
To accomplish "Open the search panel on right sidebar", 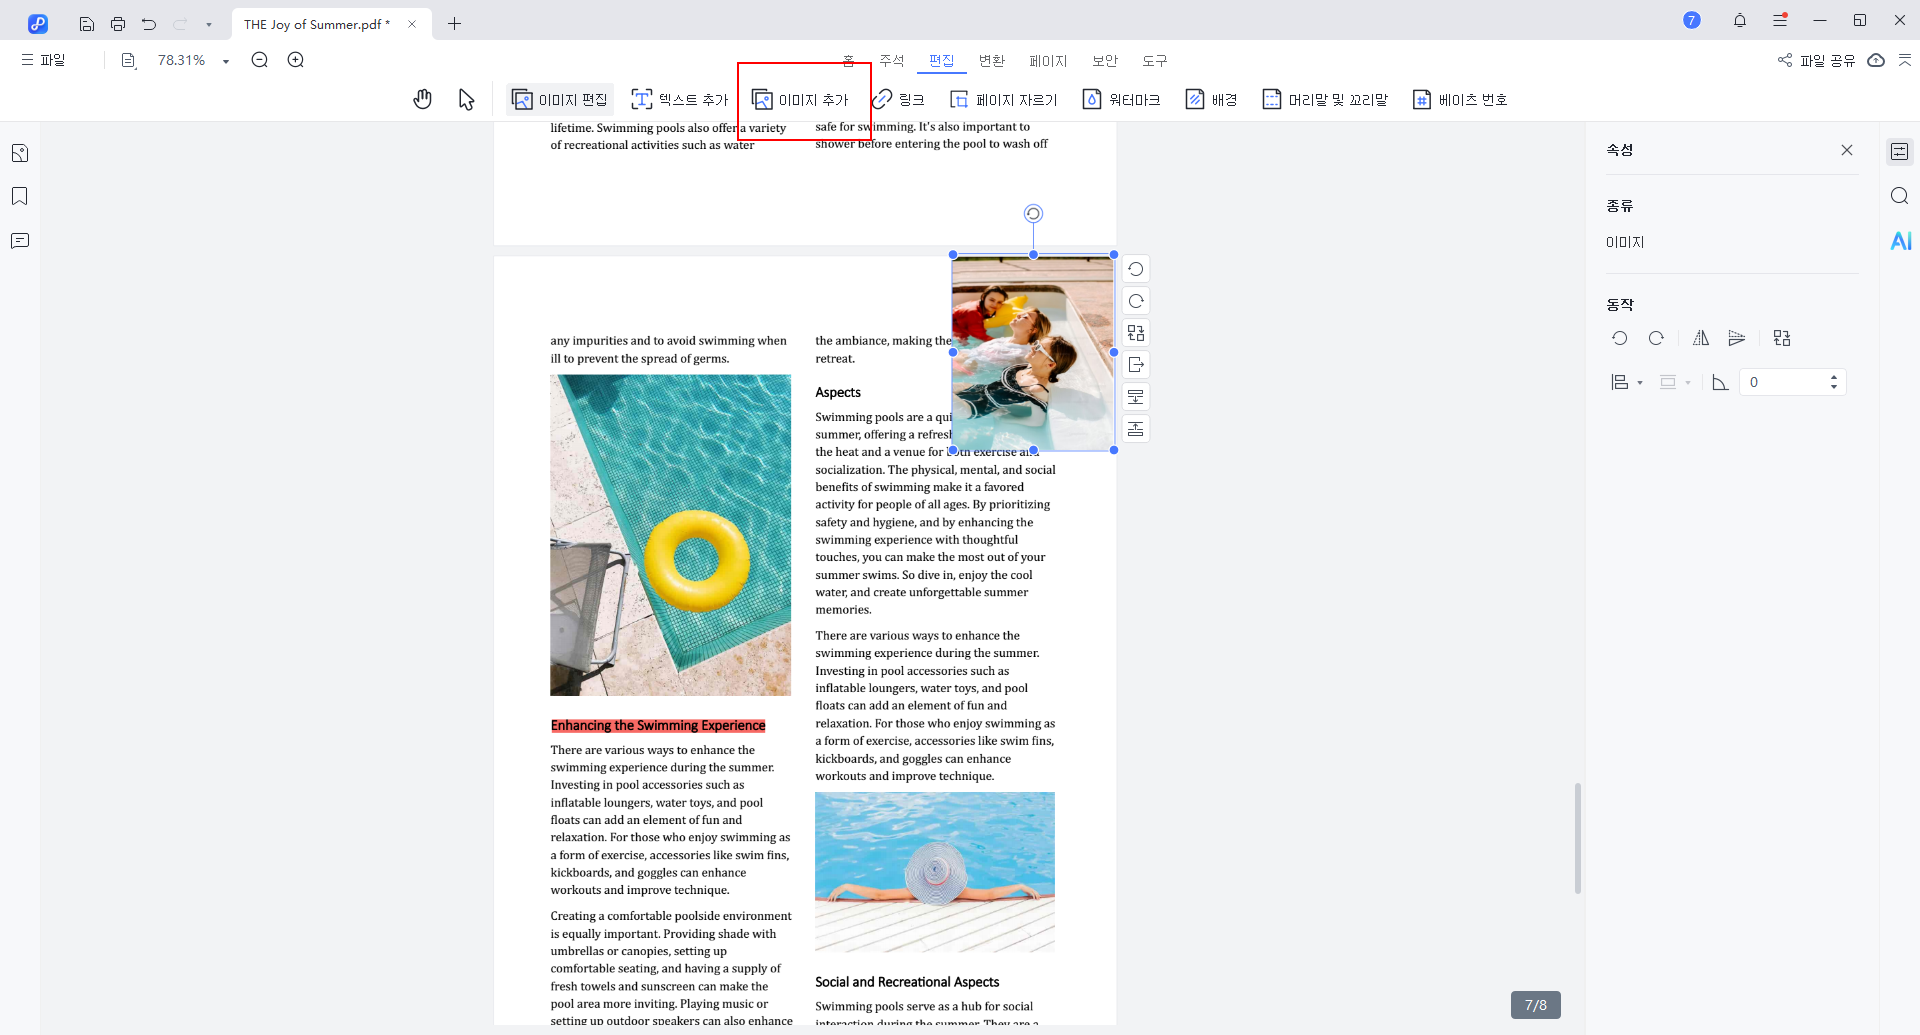I will coord(1899,196).
